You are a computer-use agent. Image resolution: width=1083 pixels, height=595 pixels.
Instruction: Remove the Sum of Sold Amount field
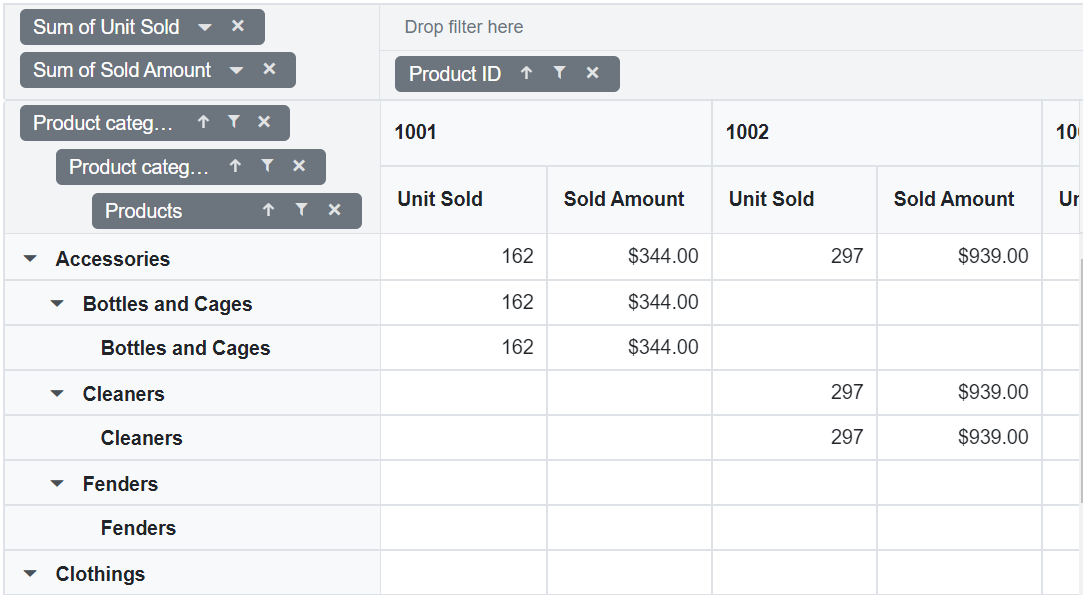pyautogui.click(x=270, y=70)
